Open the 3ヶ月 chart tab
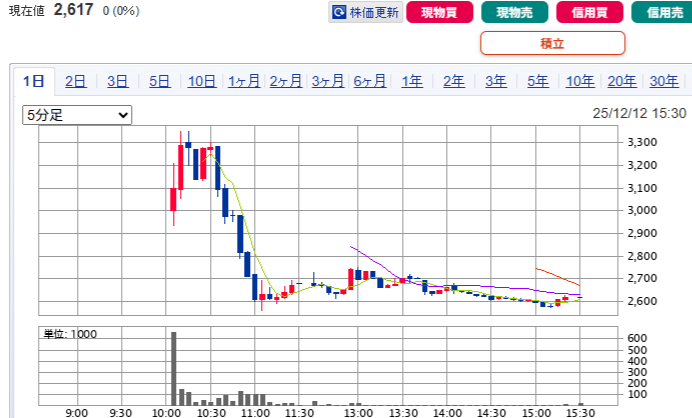The width and height of the screenshot is (692, 418). click(x=328, y=81)
